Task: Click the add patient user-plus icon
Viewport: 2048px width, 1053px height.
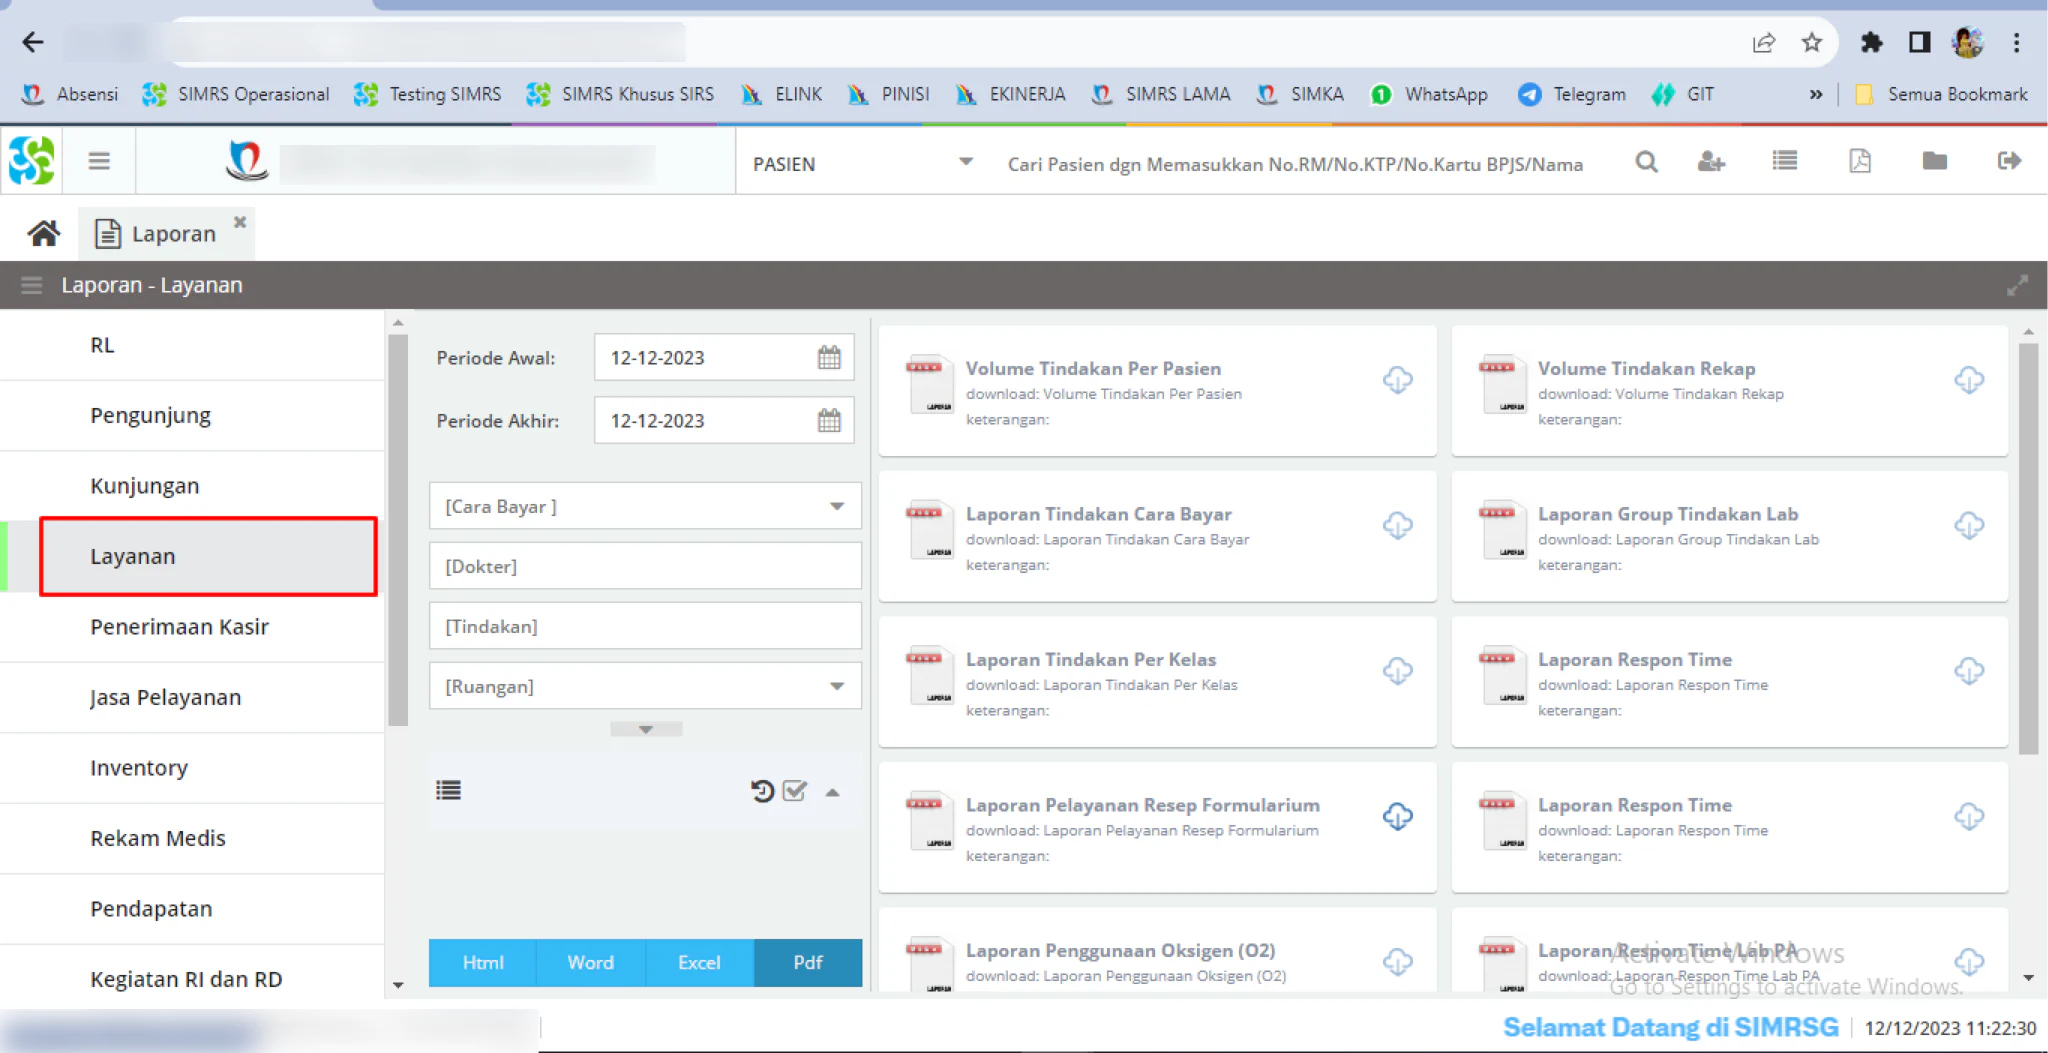Action: tap(1711, 161)
